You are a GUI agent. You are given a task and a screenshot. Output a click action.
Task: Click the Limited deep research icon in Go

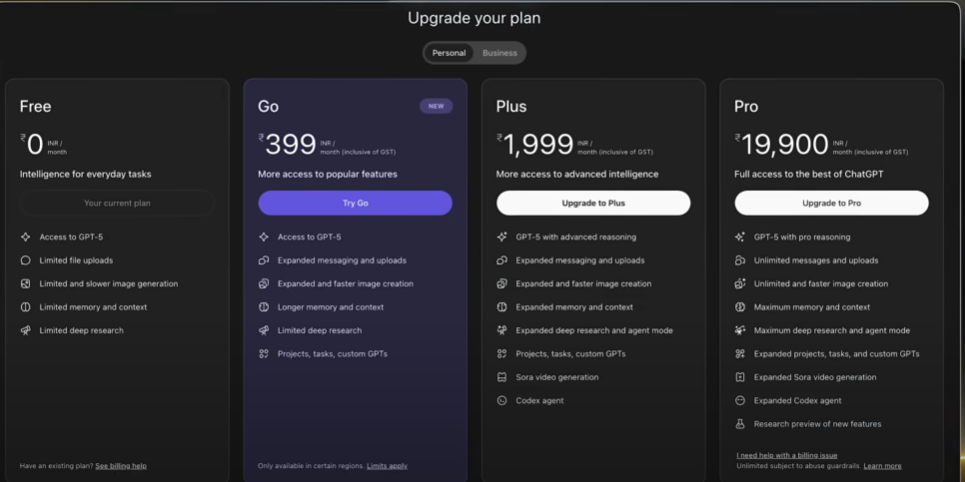(264, 330)
